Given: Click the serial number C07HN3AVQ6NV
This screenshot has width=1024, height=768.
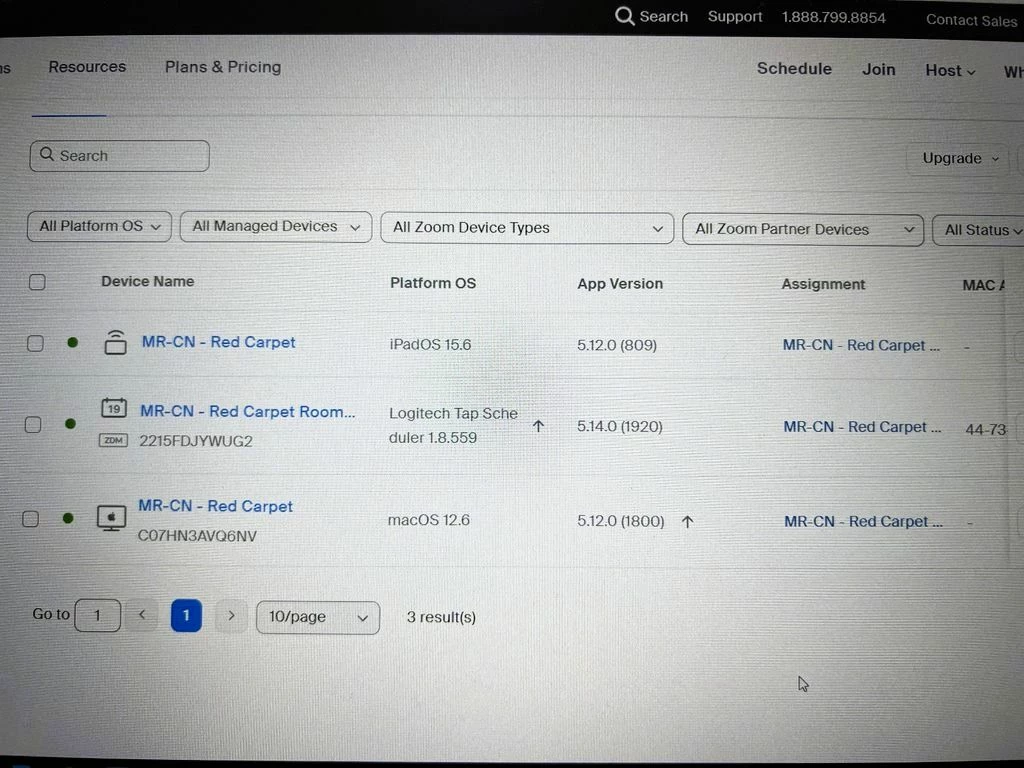Looking at the screenshot, I should coord(197,536).
